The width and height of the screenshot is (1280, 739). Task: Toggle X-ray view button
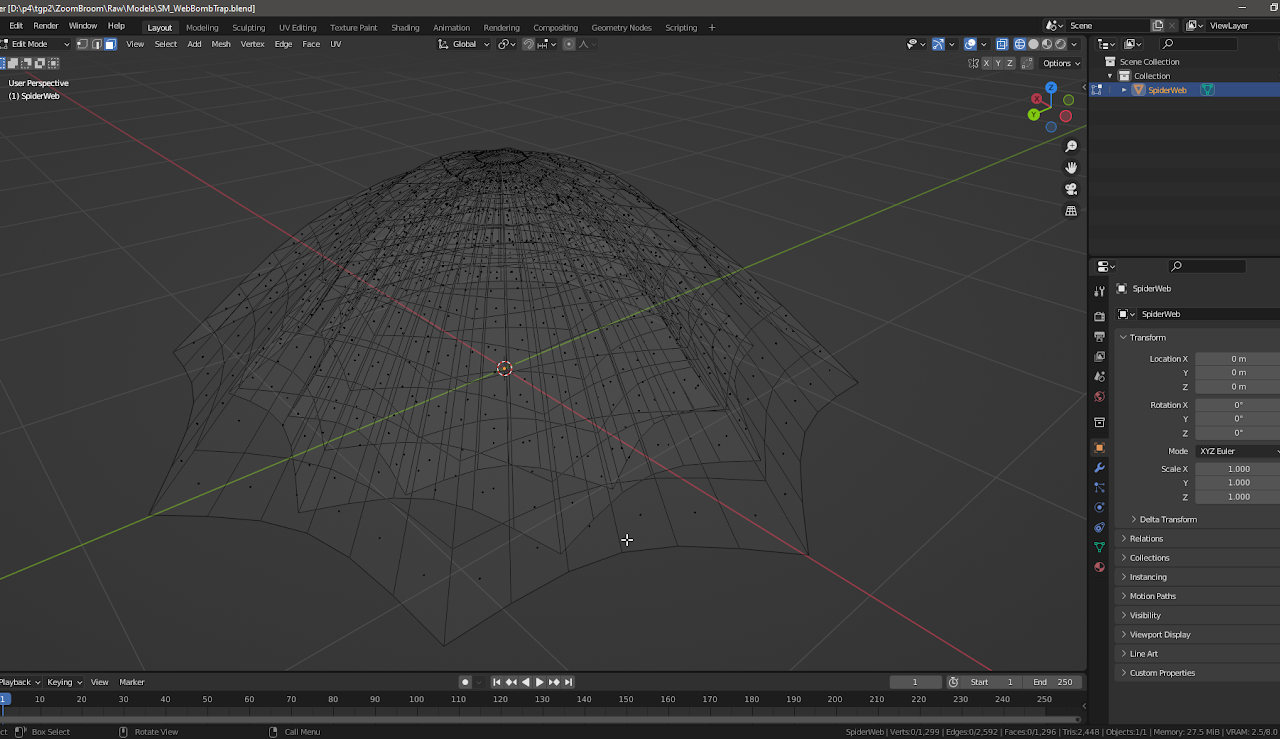1001,44
